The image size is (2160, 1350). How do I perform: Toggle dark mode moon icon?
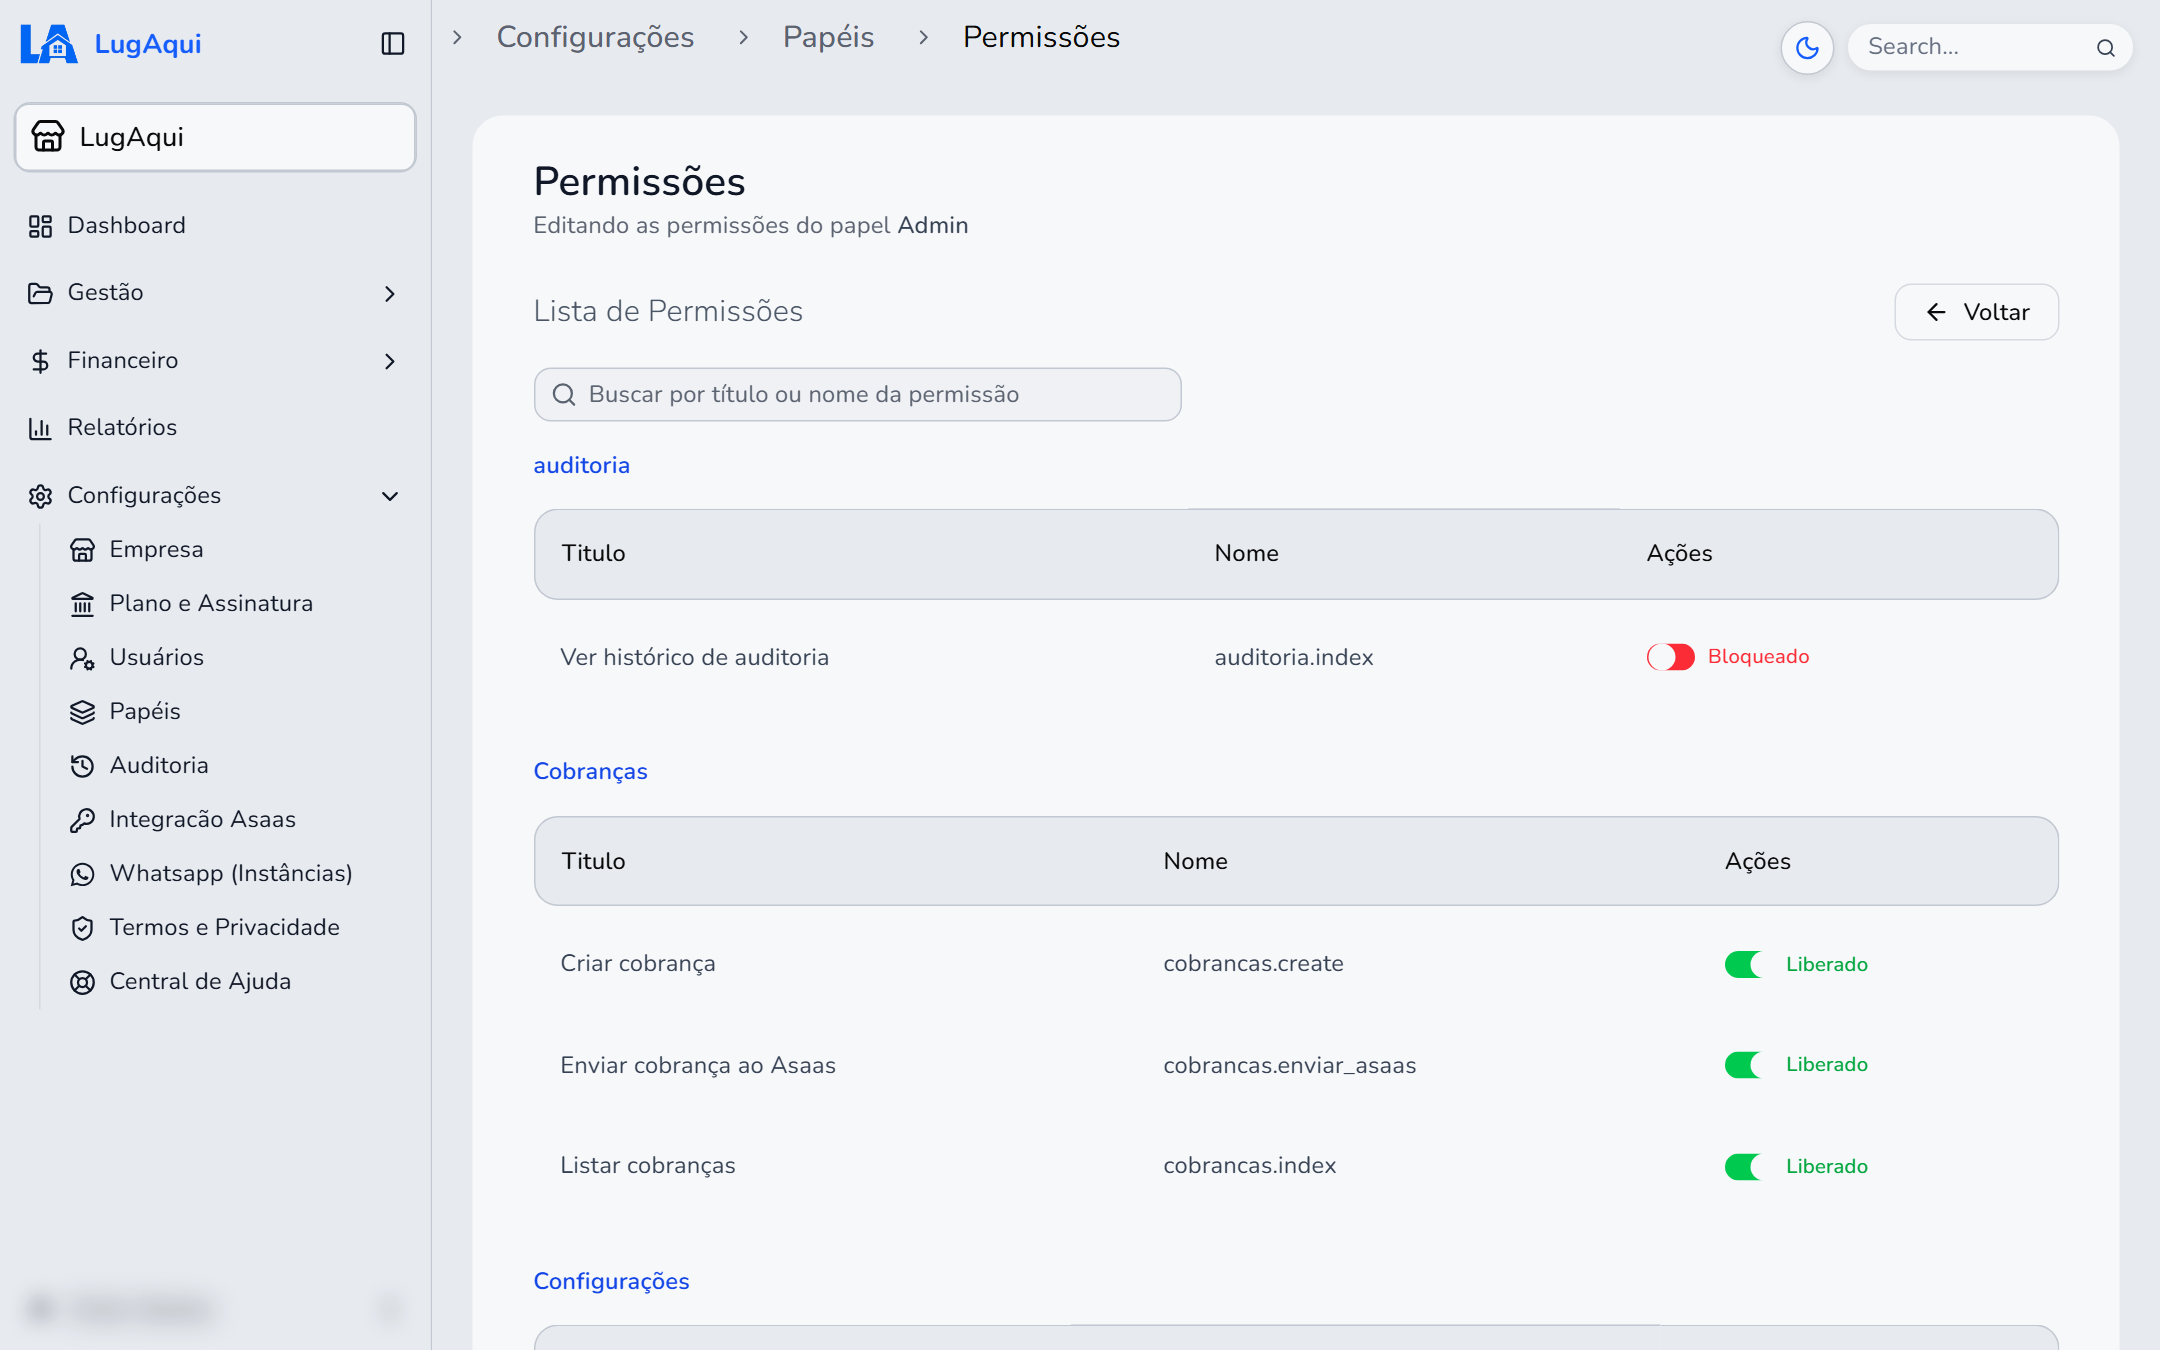(1806, 47)
